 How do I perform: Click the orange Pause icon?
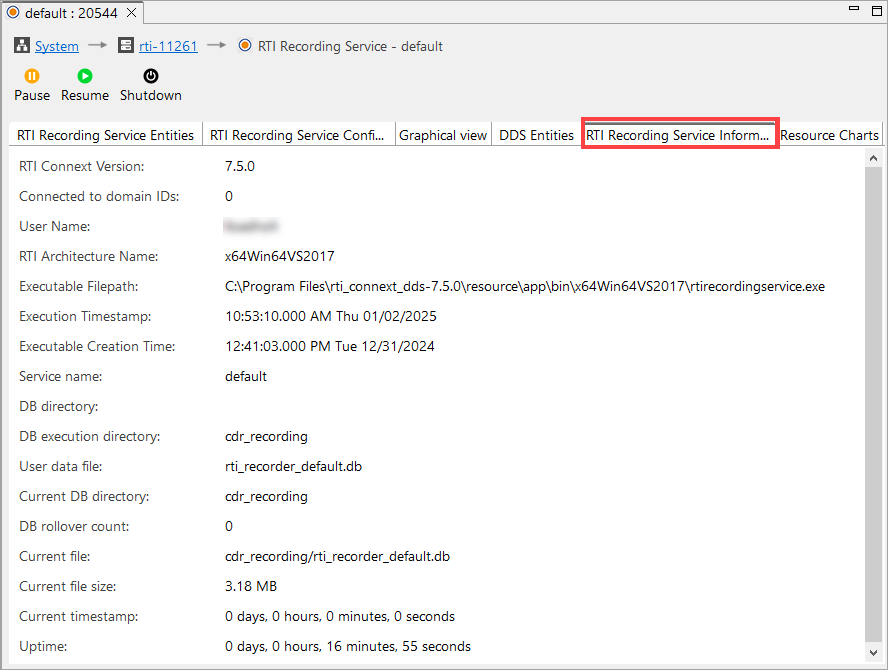pyautogui.click(x=32, y=76)
